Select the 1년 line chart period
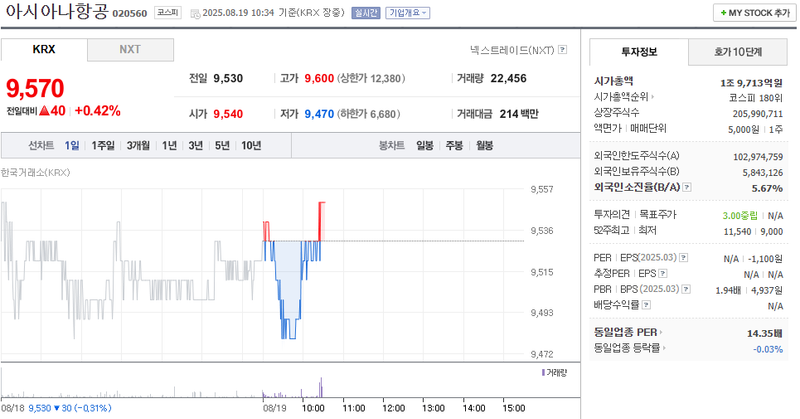This screenshot has height=419, width=800. pyautogui.click(x=169, y=146)
